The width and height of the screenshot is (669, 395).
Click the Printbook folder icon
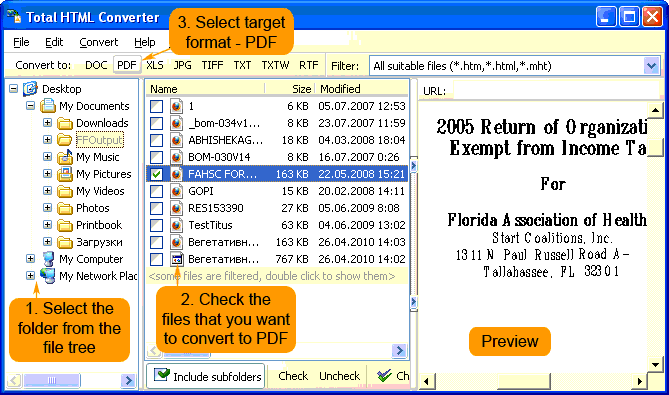(x=64, y=225)
